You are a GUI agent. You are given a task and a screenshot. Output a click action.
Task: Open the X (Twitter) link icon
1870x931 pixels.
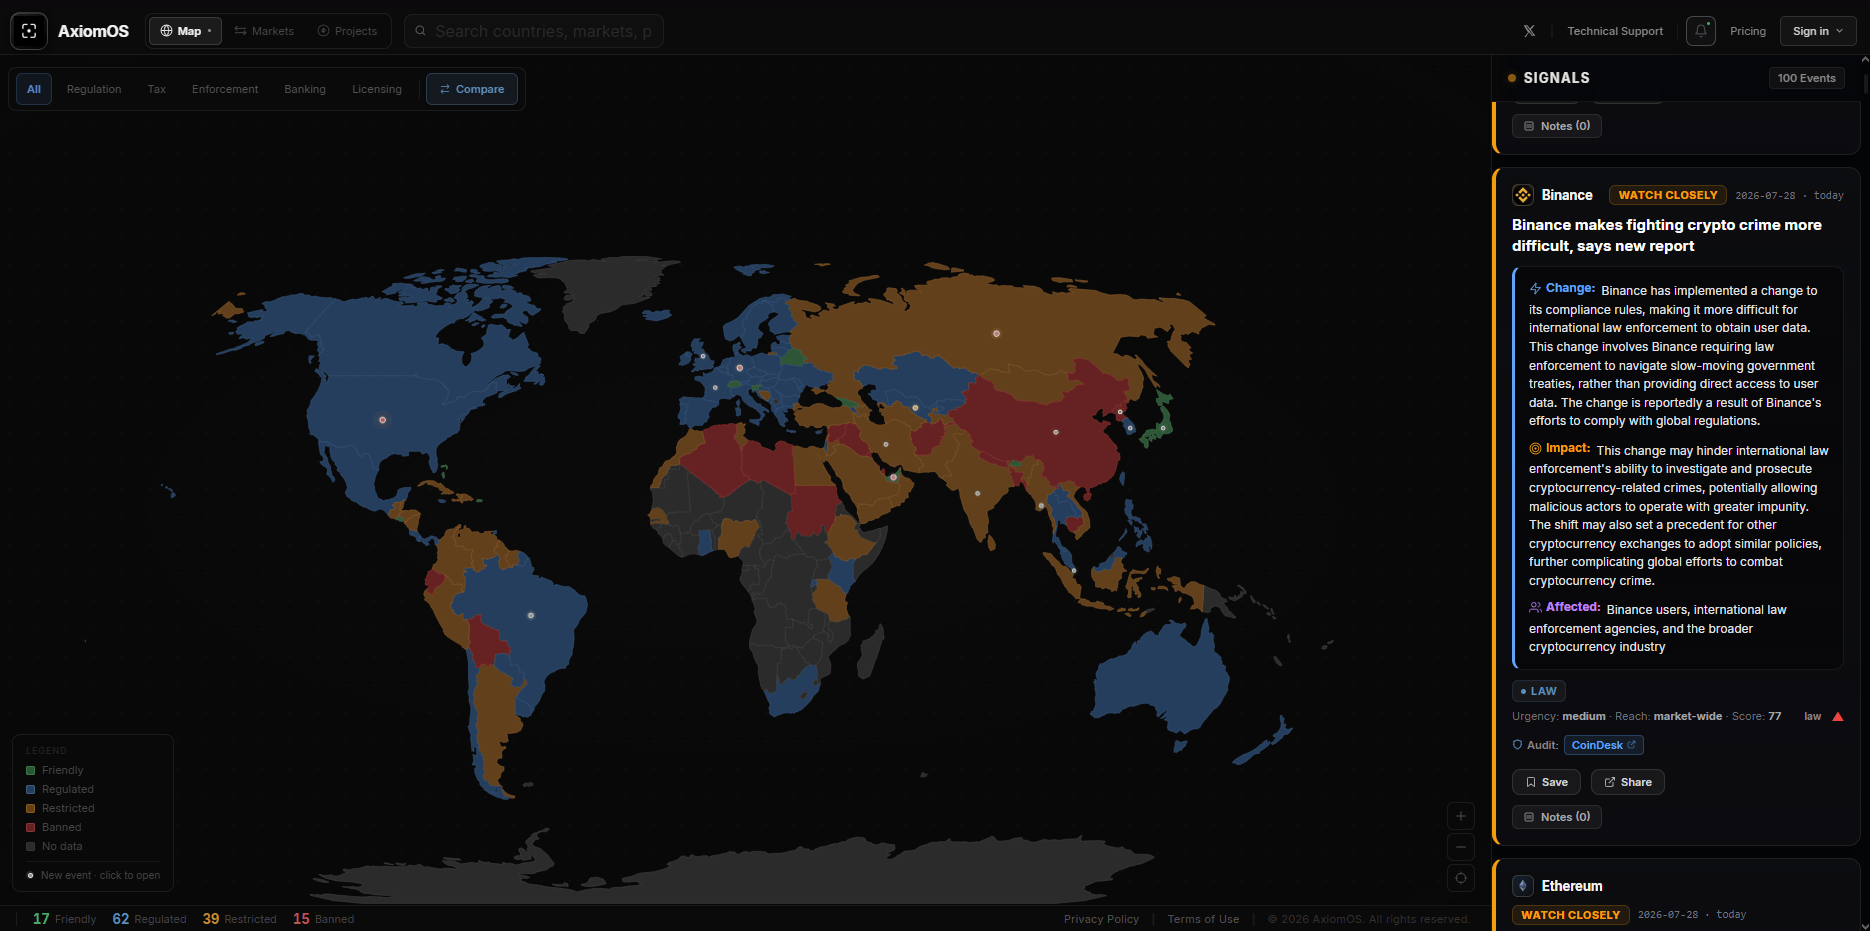point(1529,31)
